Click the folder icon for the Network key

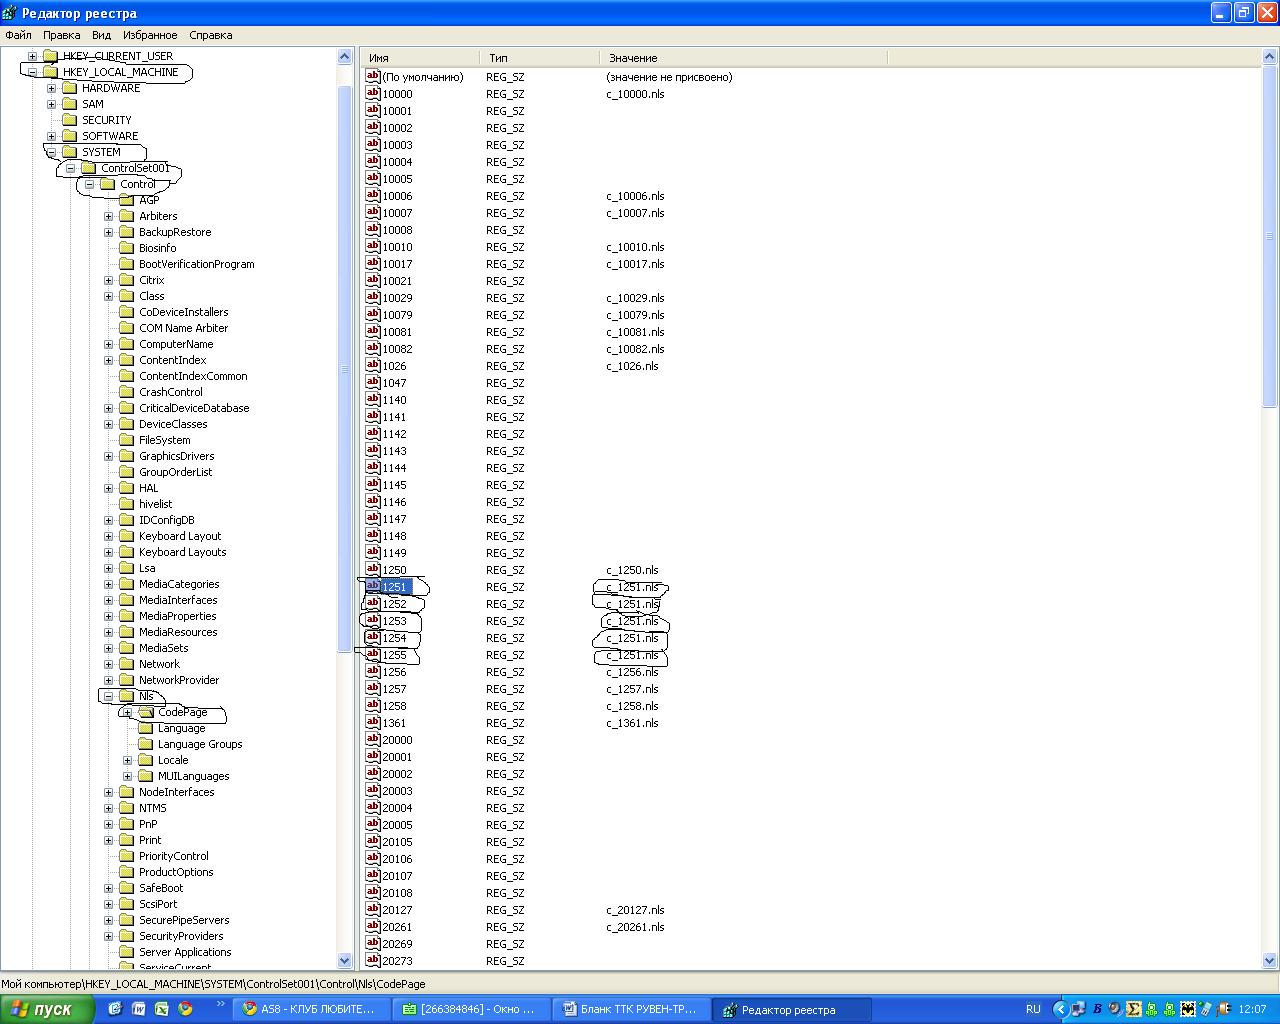pos(127,664)
